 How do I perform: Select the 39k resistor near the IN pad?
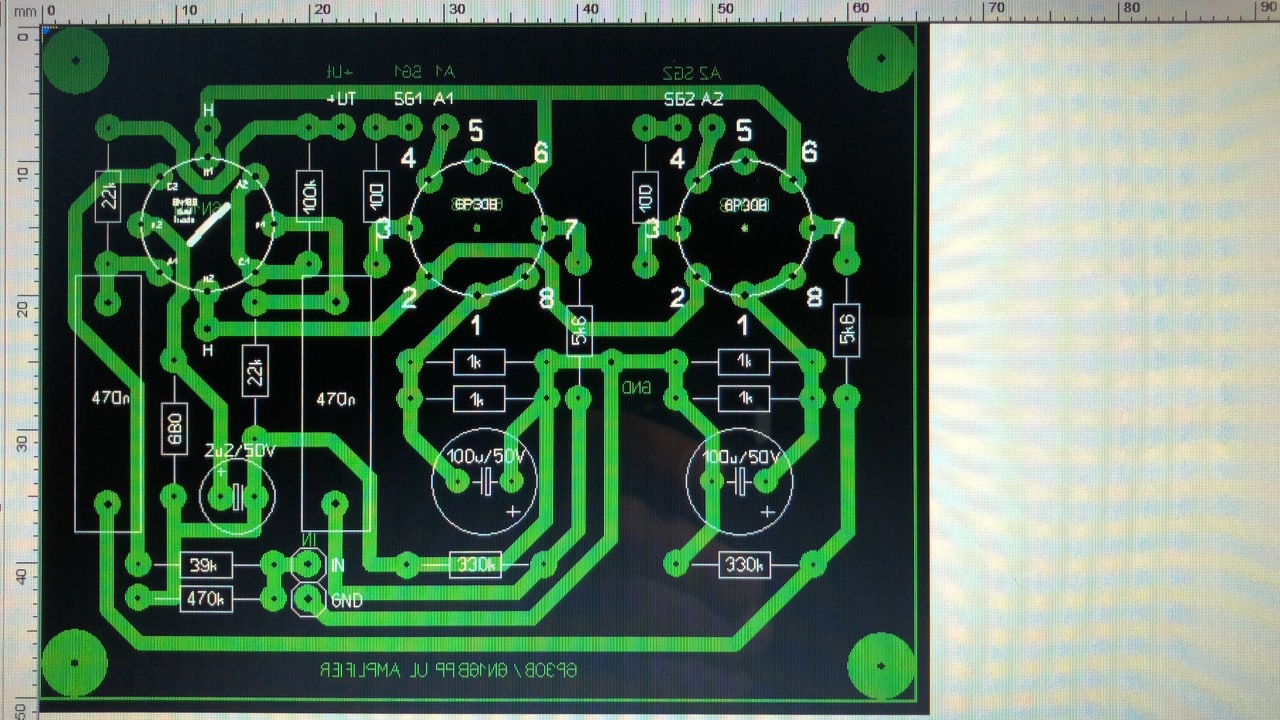(206, 565)
